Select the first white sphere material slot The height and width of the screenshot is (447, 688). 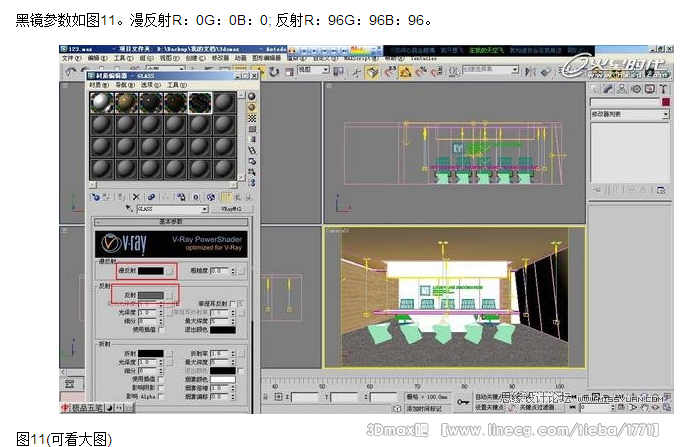point(102,103)
